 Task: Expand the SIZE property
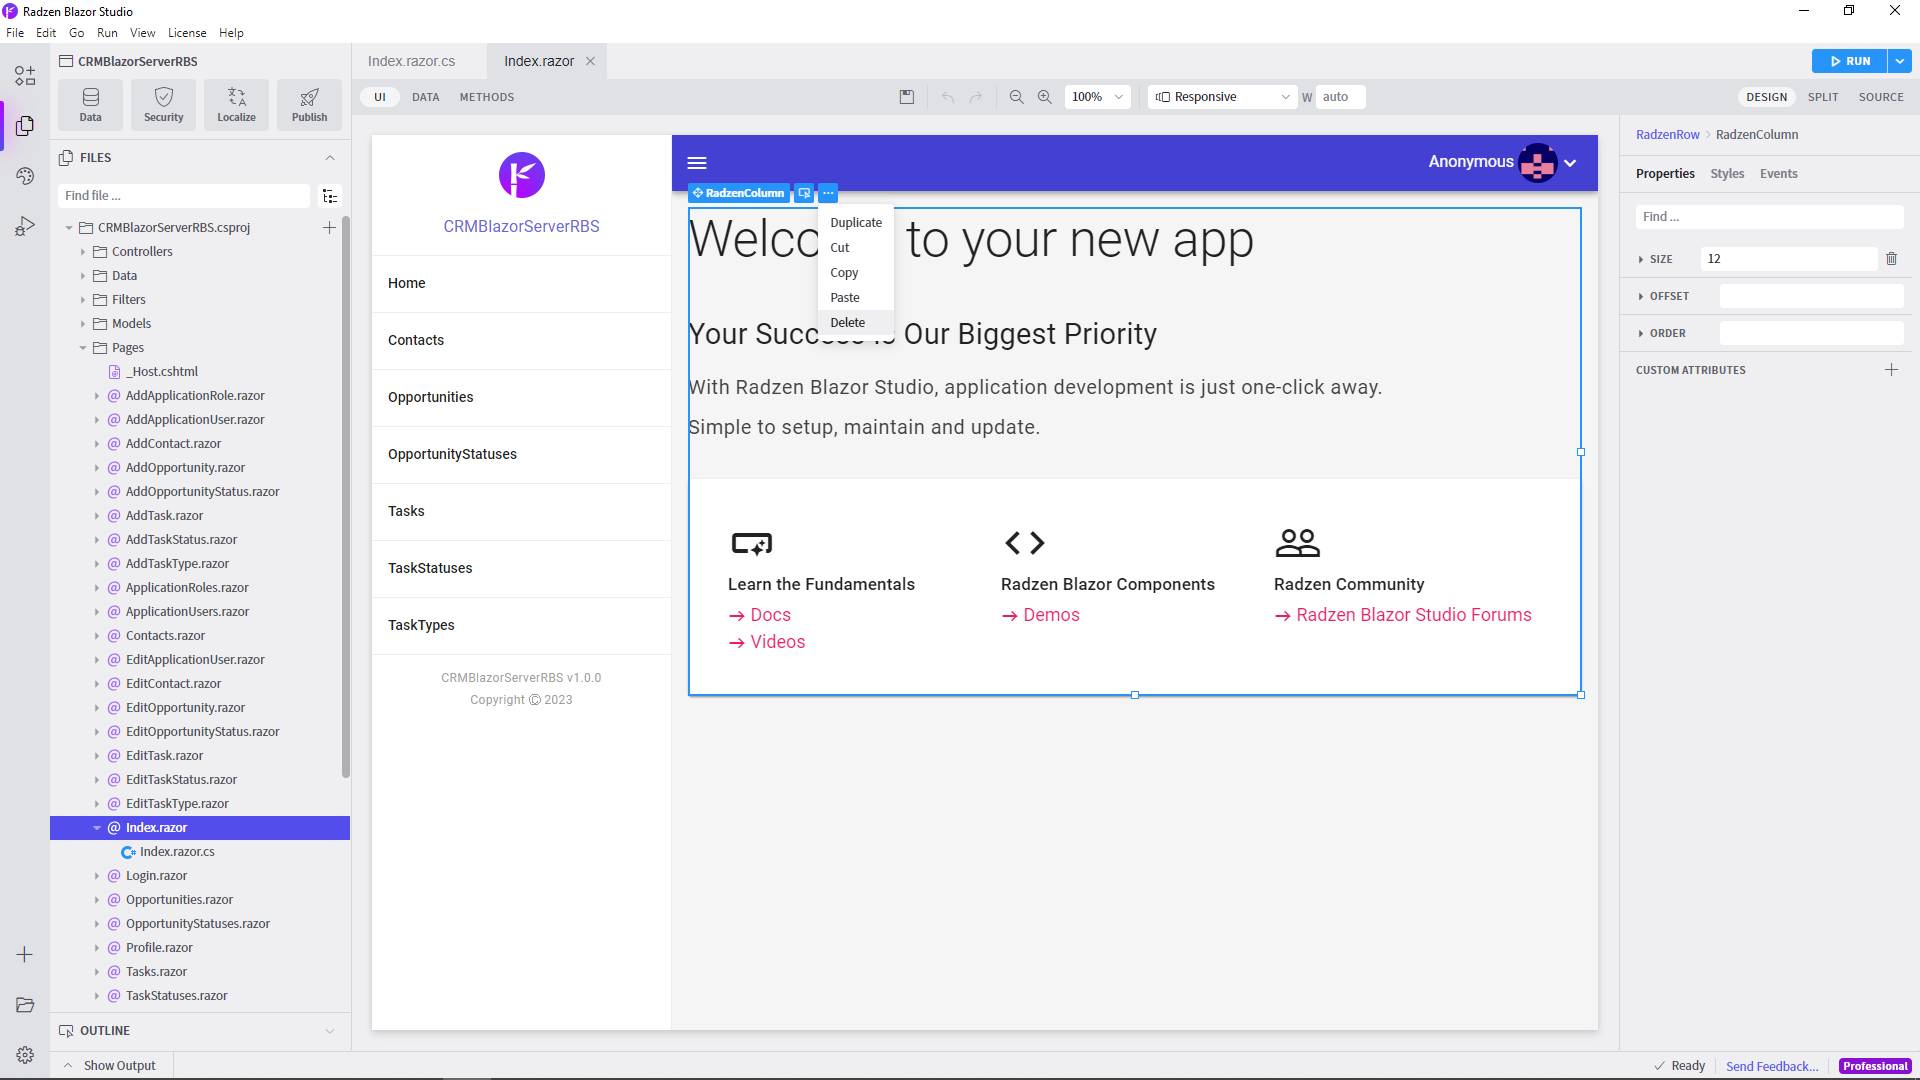pos(1641,260)
